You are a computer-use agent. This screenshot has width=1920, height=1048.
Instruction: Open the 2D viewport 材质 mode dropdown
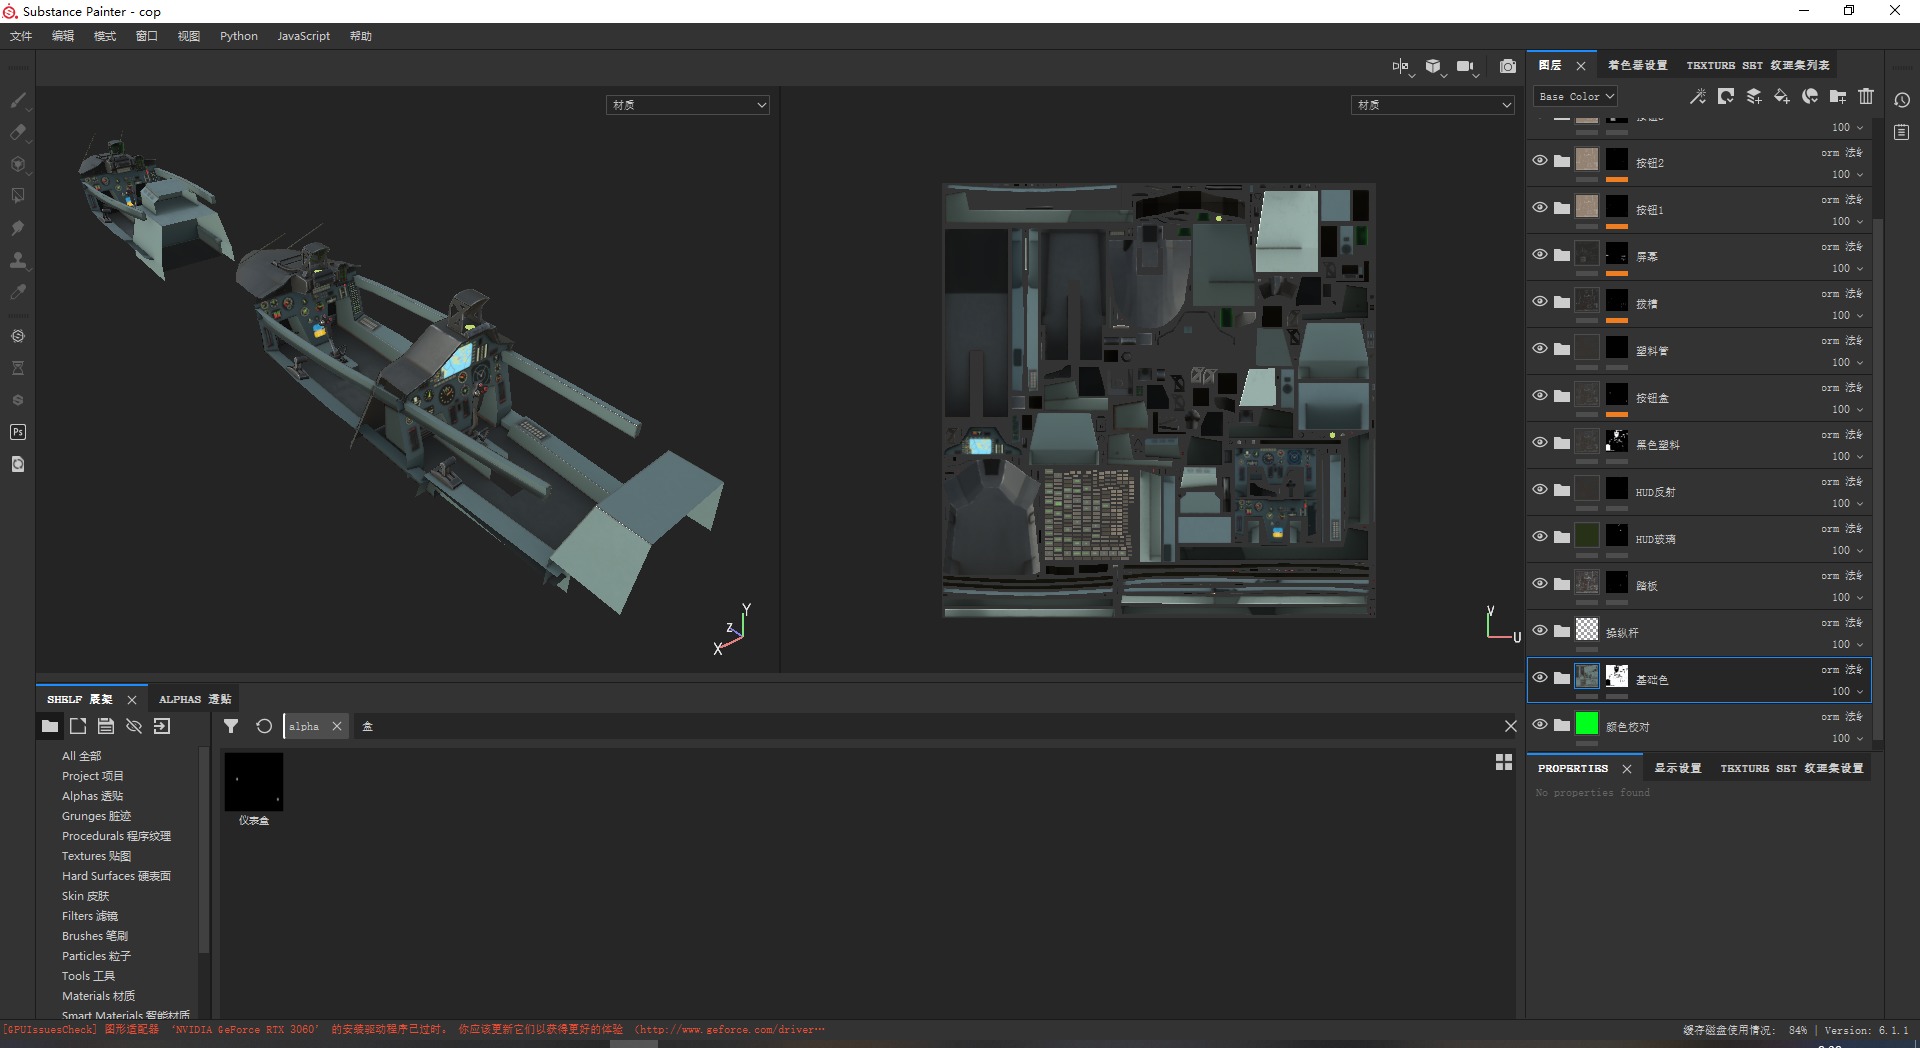click(1432, 105)
